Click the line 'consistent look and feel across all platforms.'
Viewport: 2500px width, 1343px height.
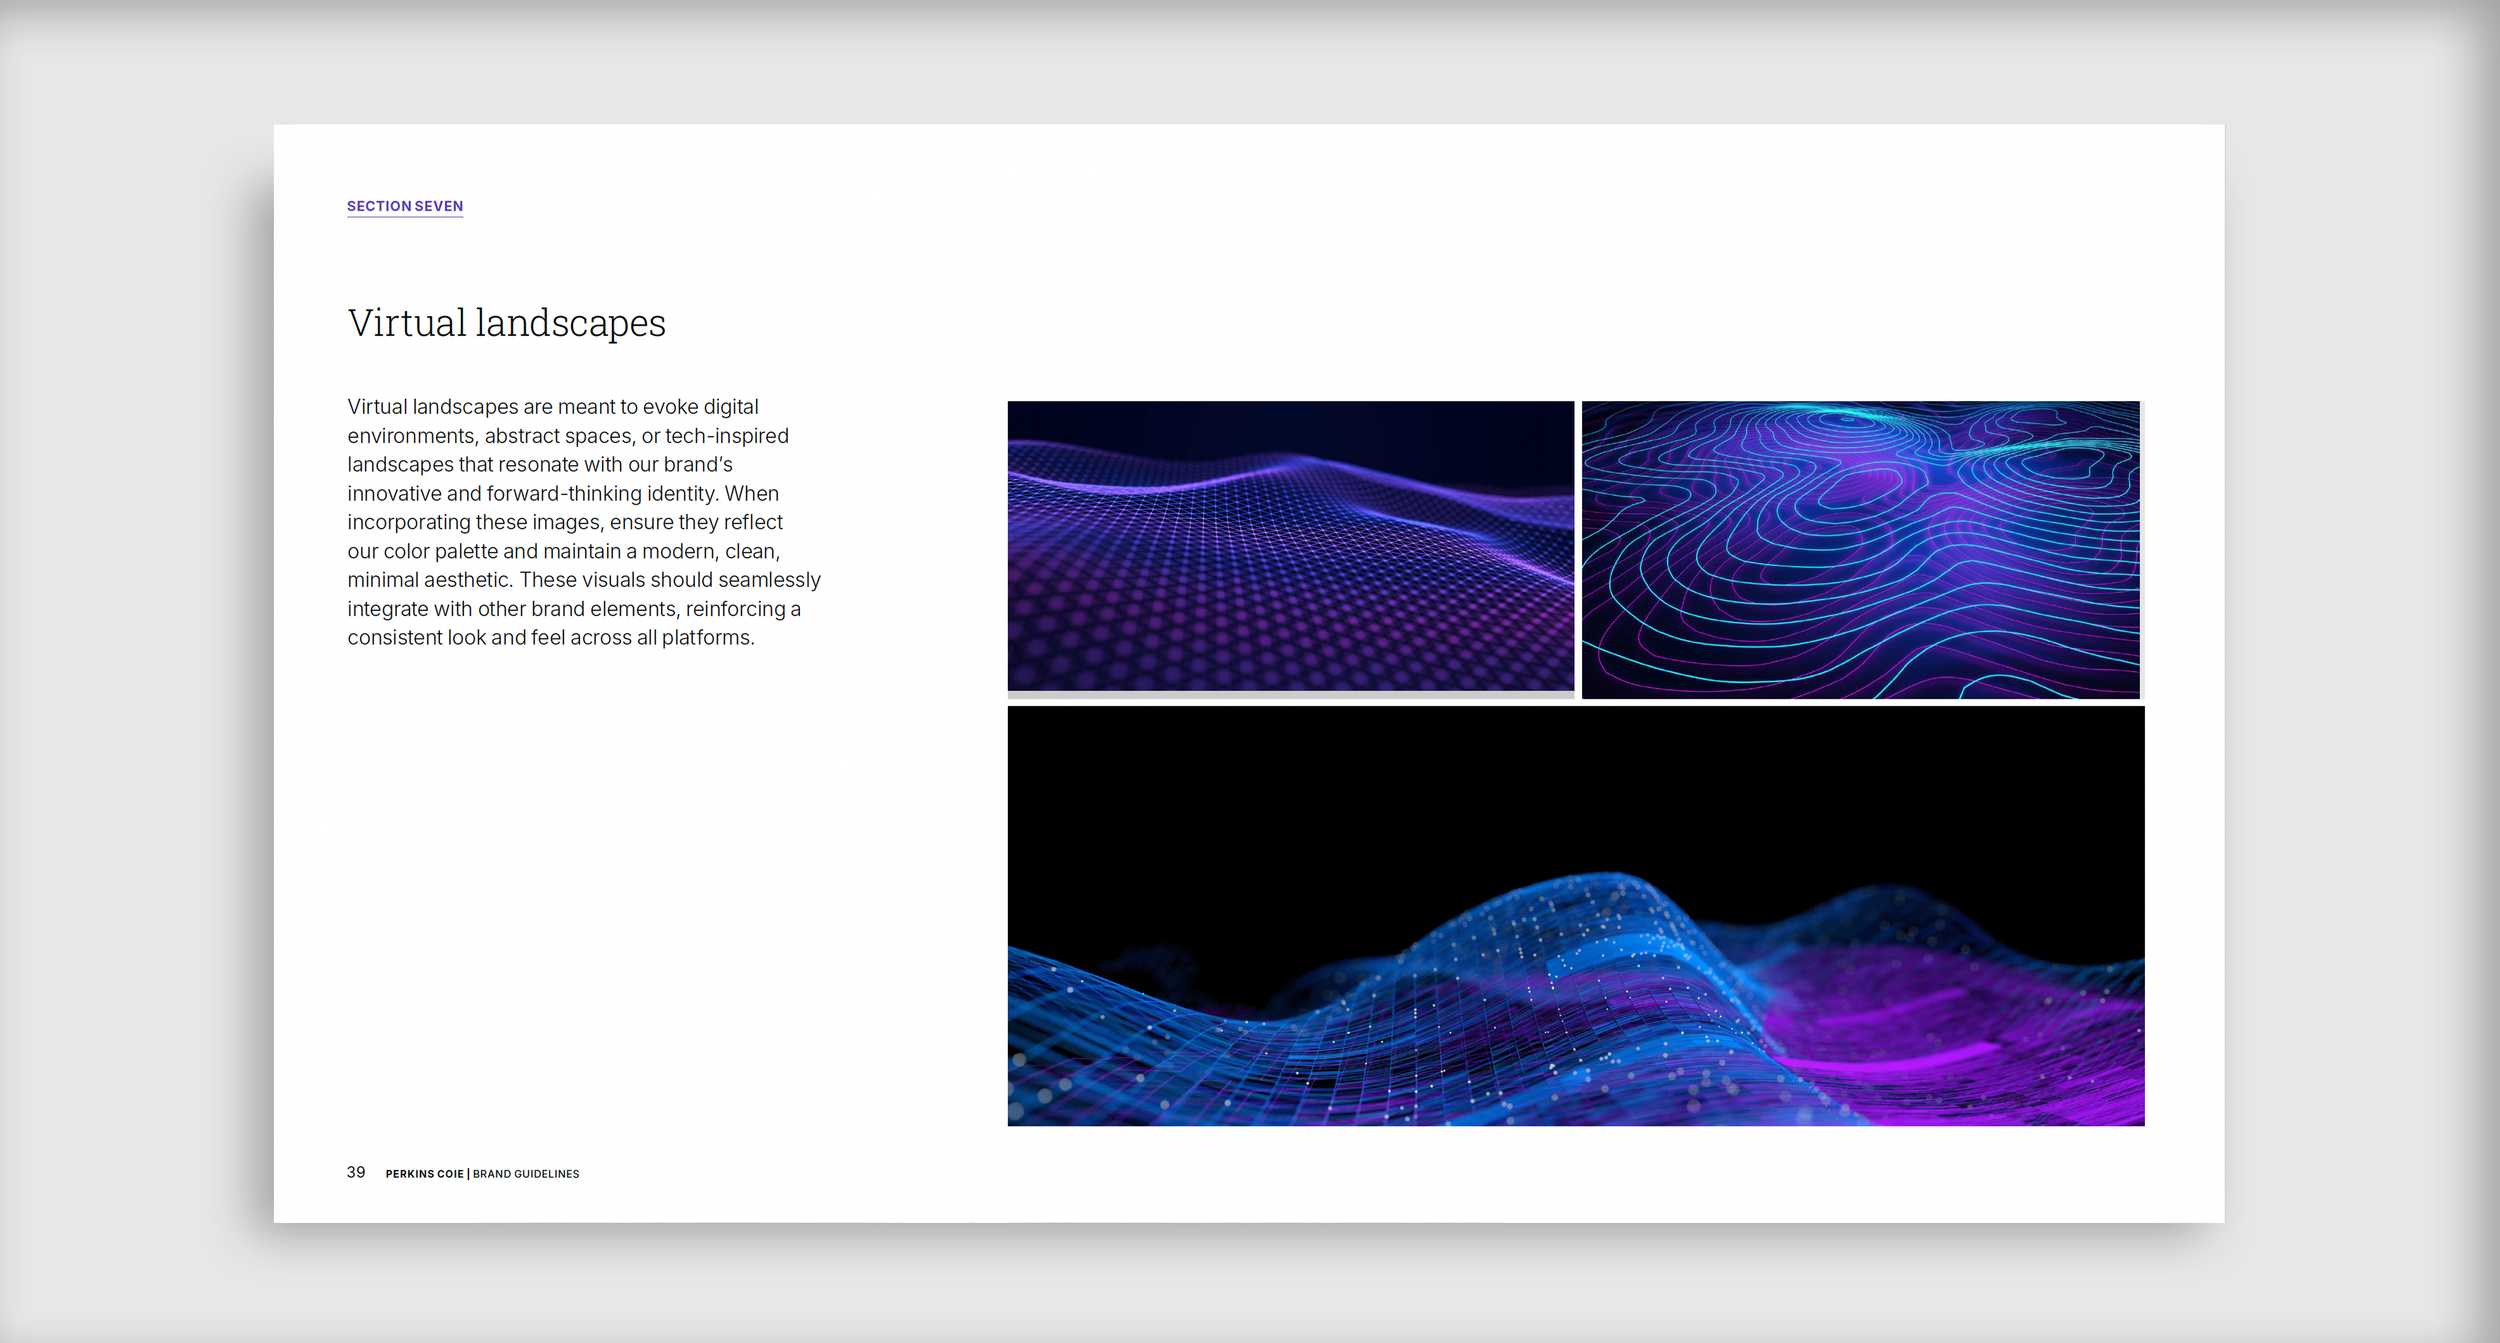click(551, 638)
